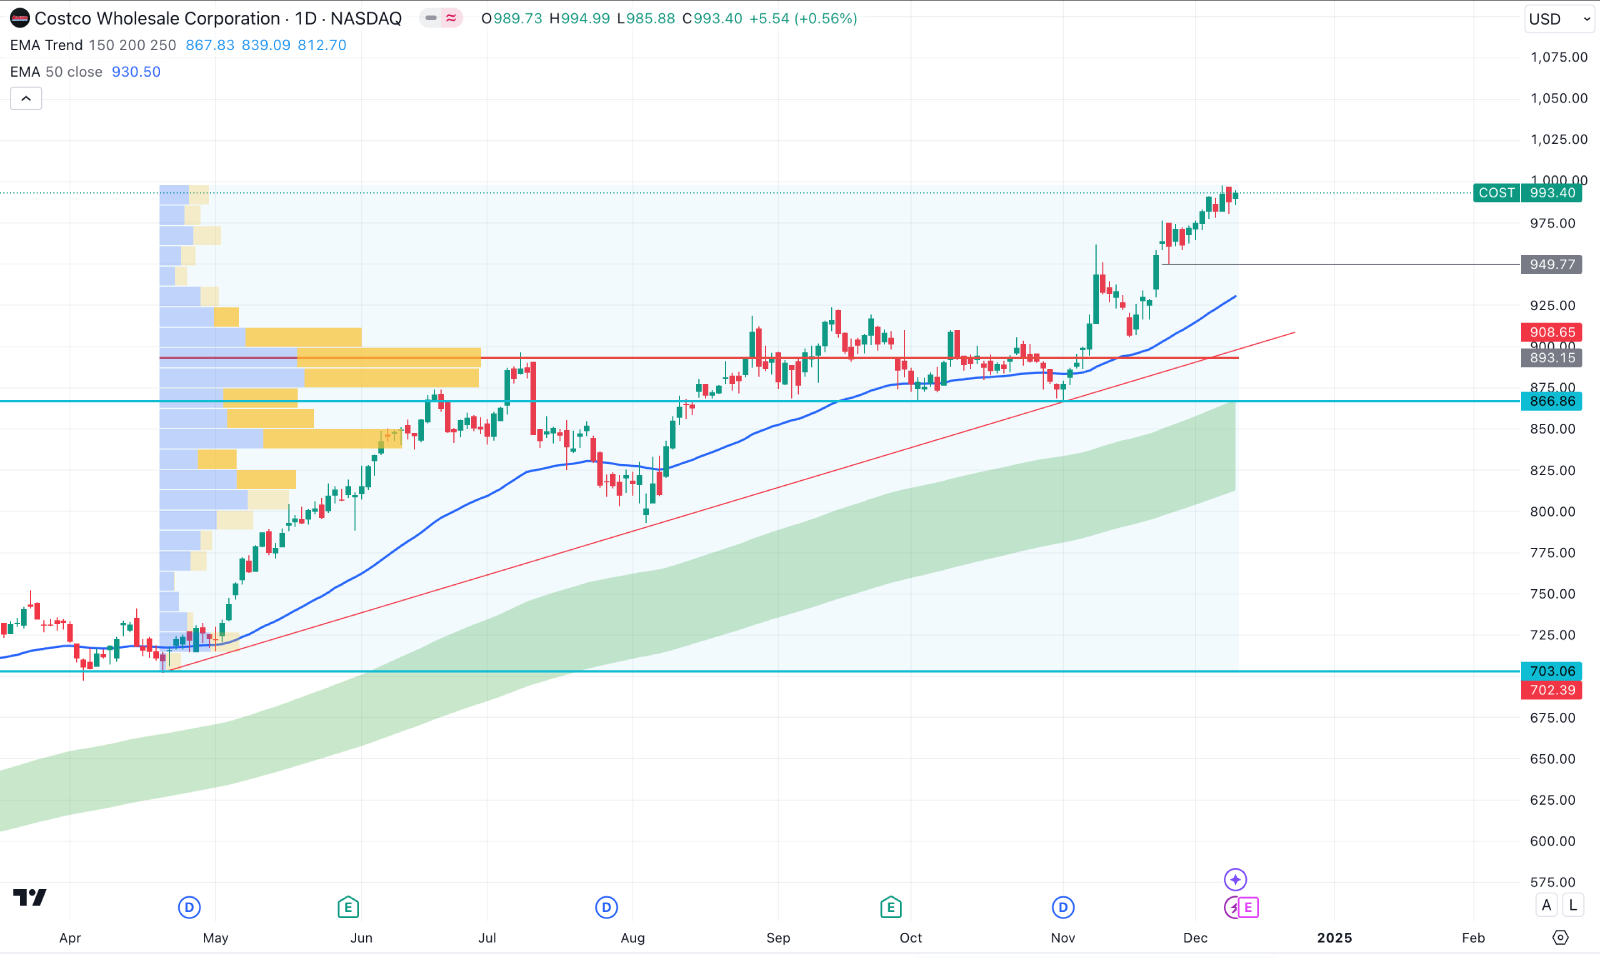Click the 2025 label on time axis
Screen dimensions: 1600x958
click(1334, 938)
